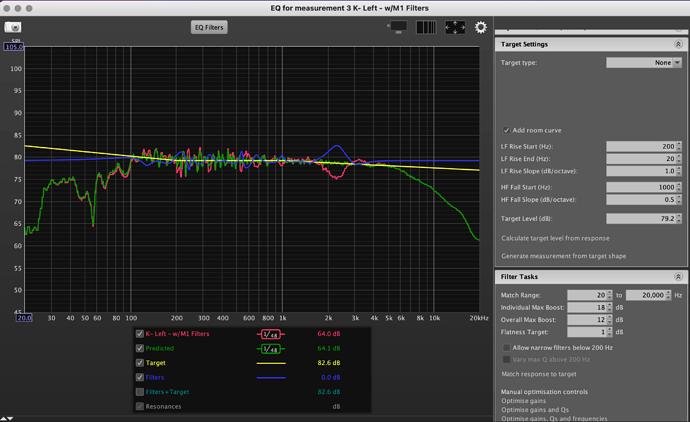The height and width of the screenshot is (422, 690).
Task: Adjust Flatness Target stepper
Action: 609,332
